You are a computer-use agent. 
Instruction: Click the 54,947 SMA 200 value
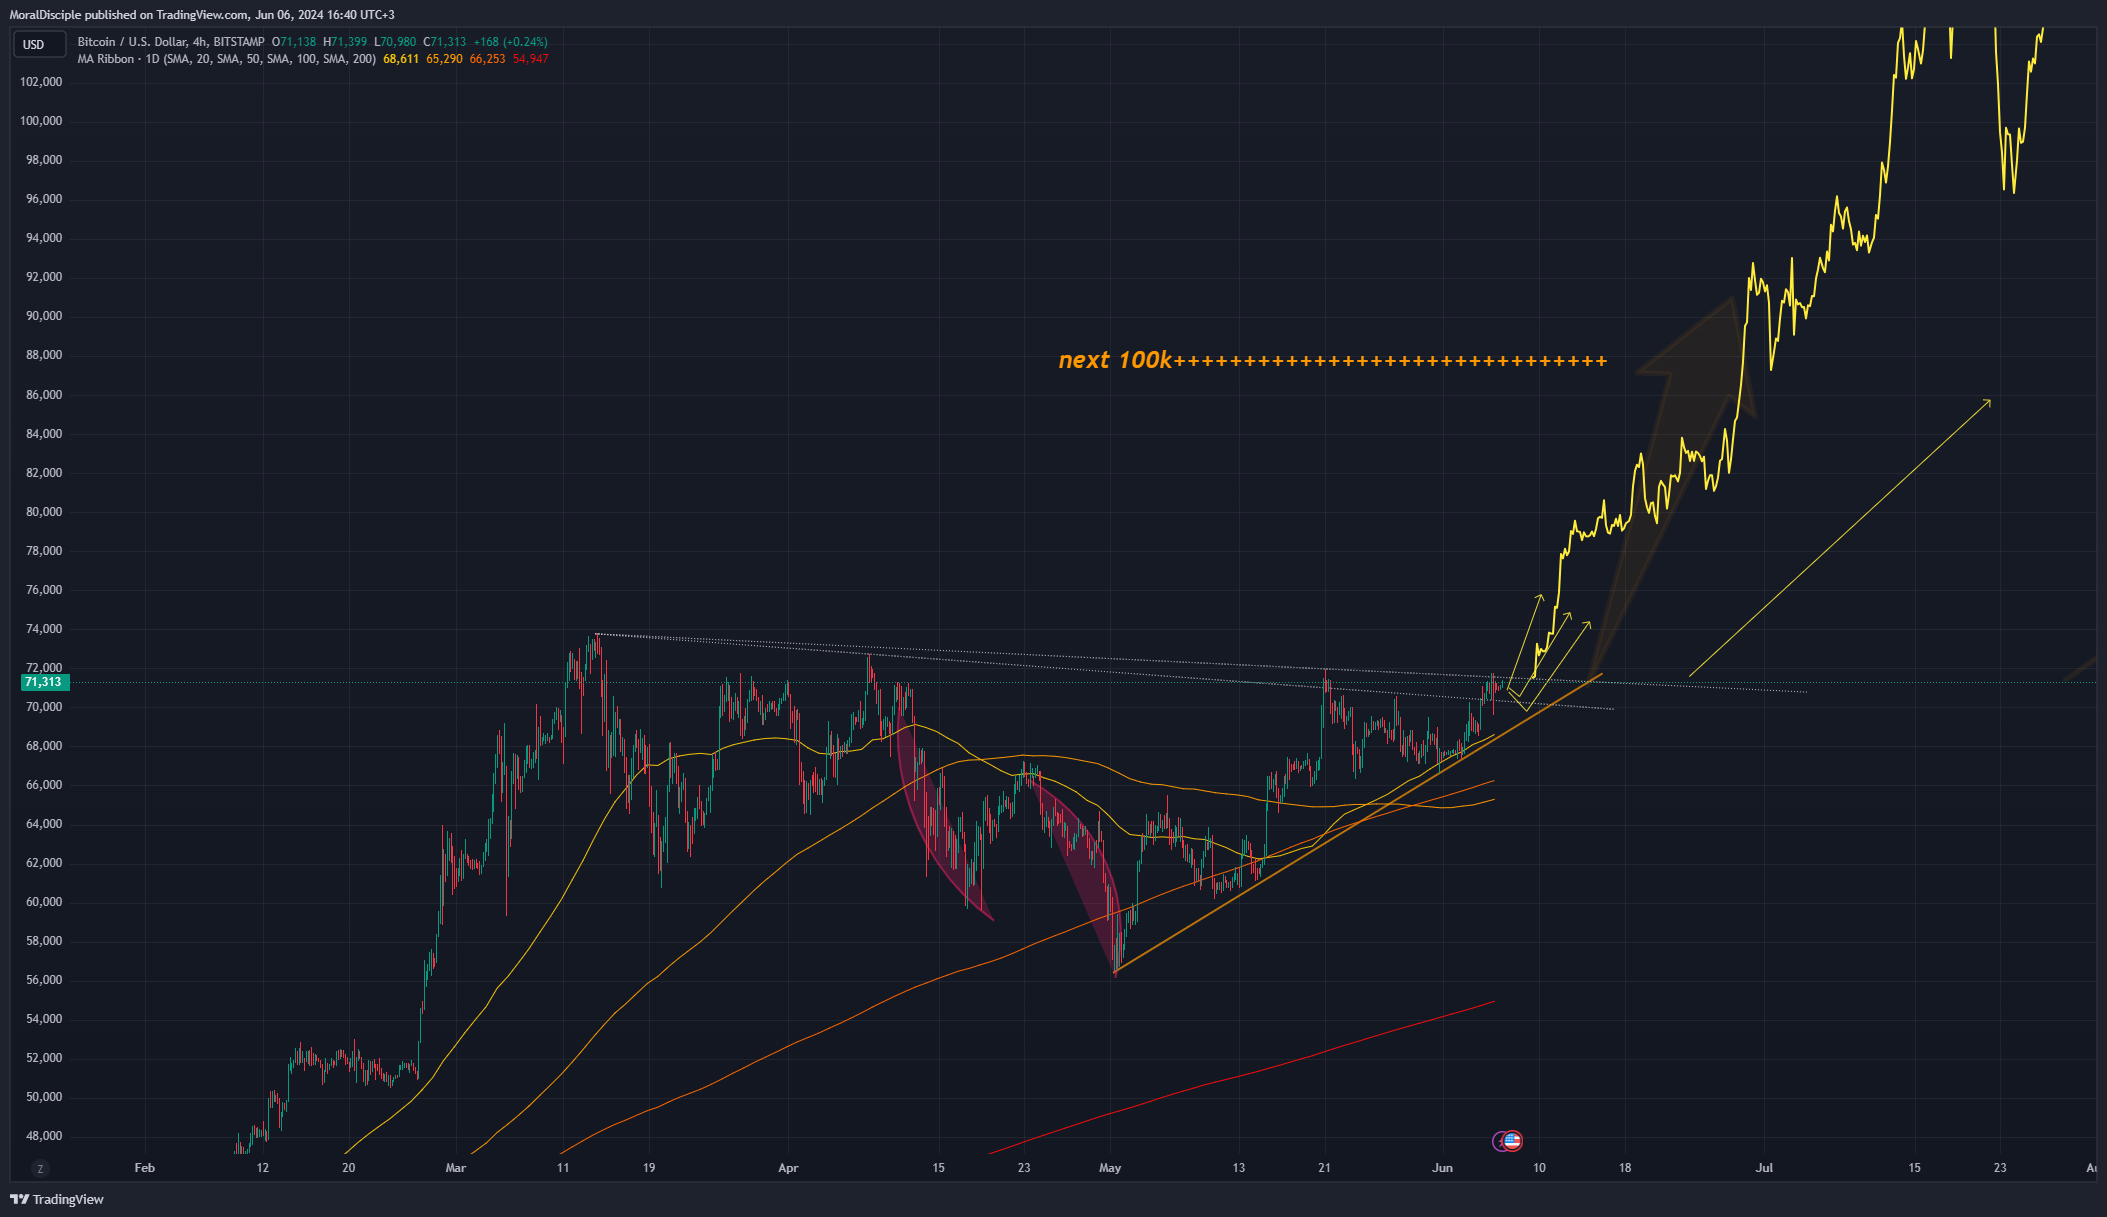click(x=530, y=59)
